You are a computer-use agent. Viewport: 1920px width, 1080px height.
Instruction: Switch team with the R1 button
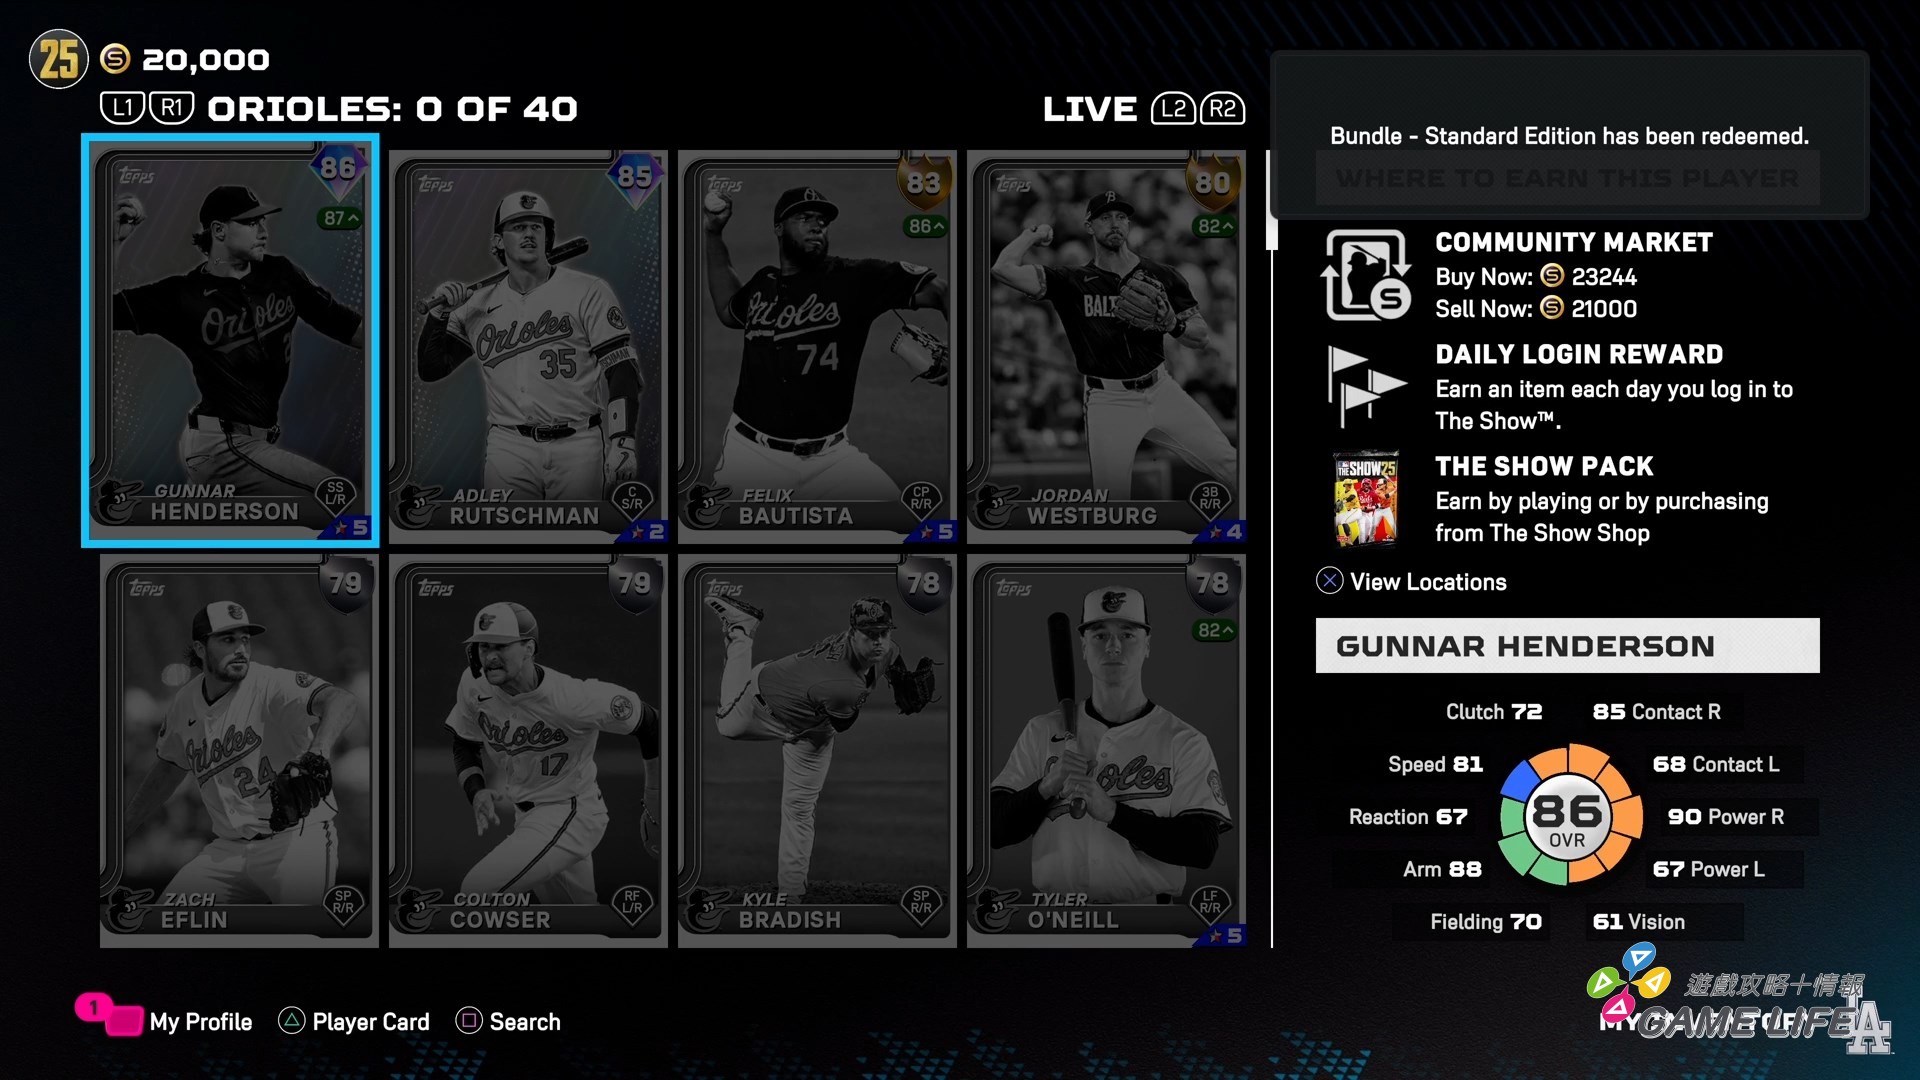171,108
